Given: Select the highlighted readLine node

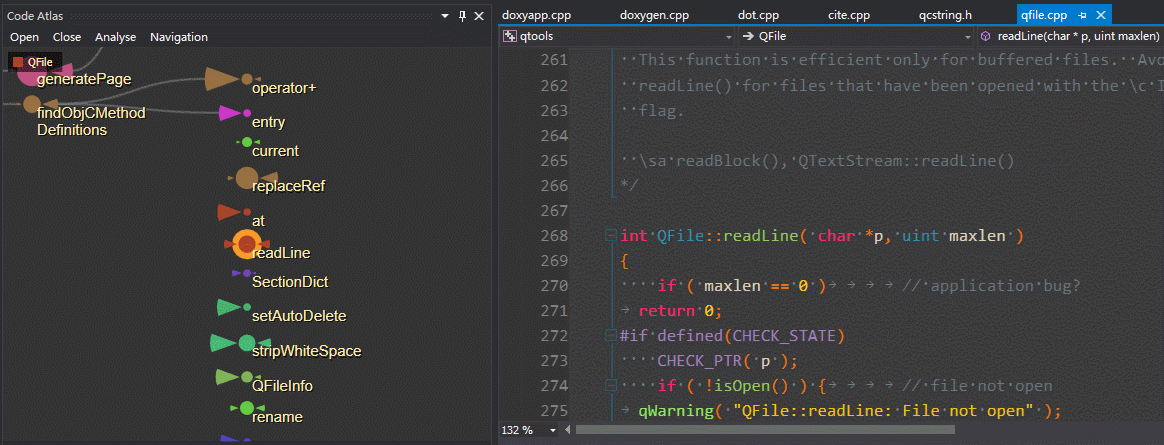Looking at the screenshot, I should click(x=246, y=244).
